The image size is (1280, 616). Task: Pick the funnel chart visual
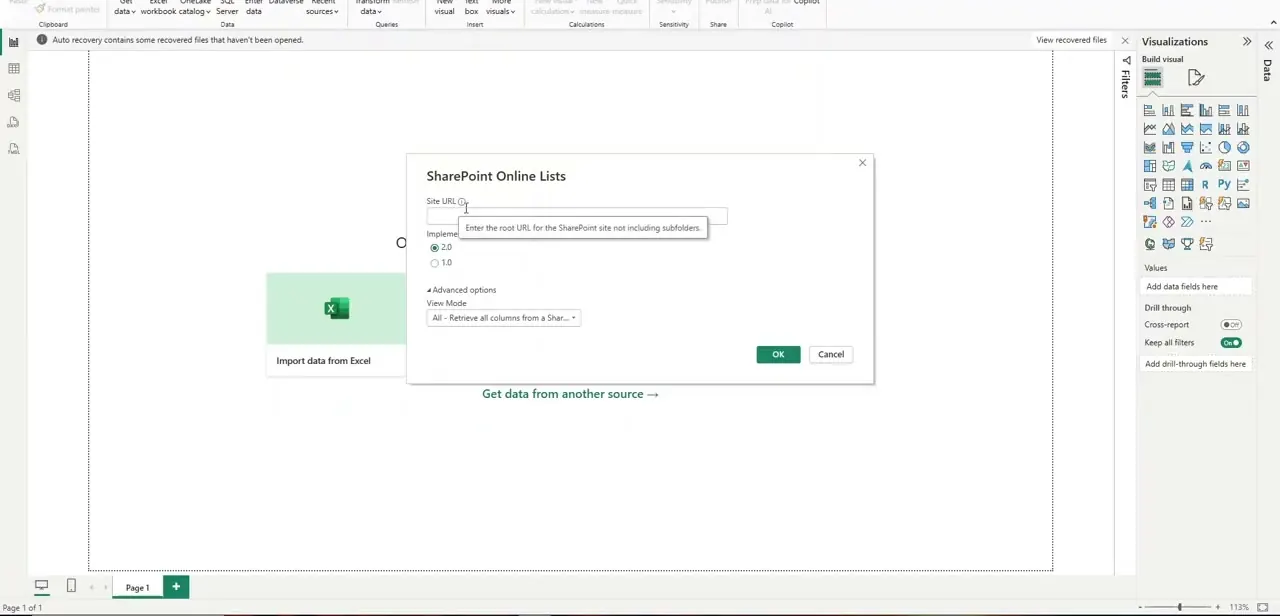1187,147
